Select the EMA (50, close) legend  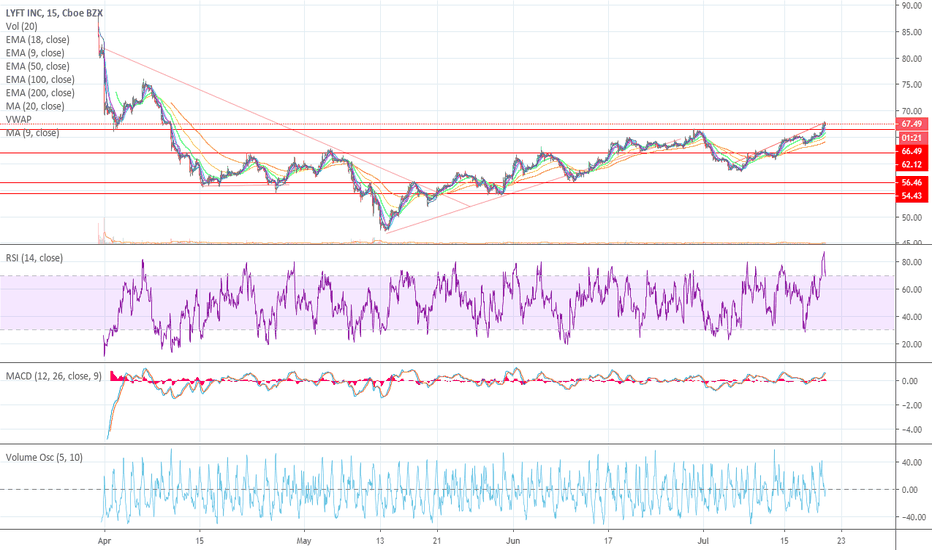pos(37,66)
